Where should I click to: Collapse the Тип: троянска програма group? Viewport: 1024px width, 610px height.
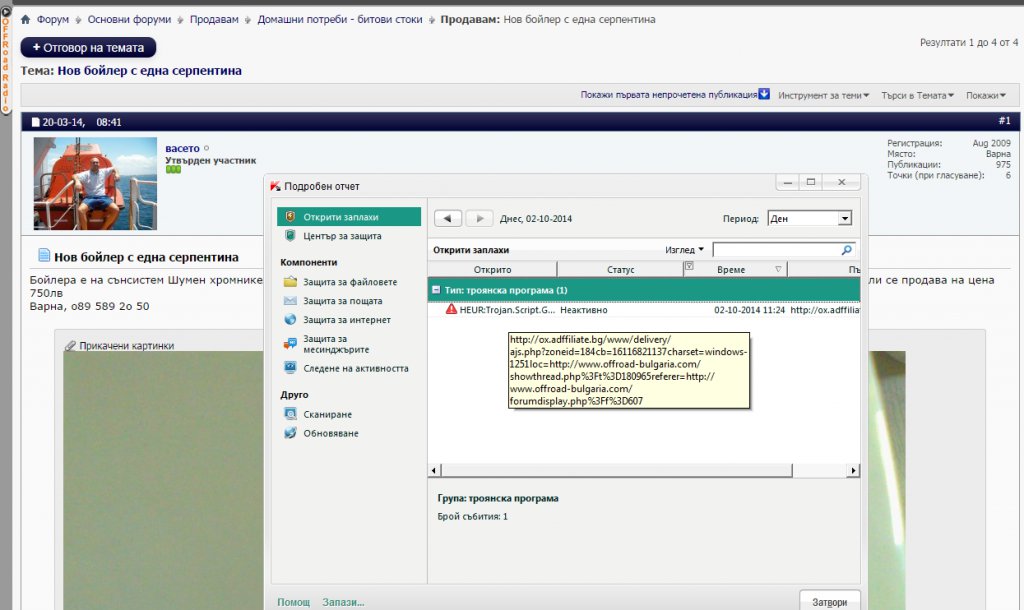[436, 290]
